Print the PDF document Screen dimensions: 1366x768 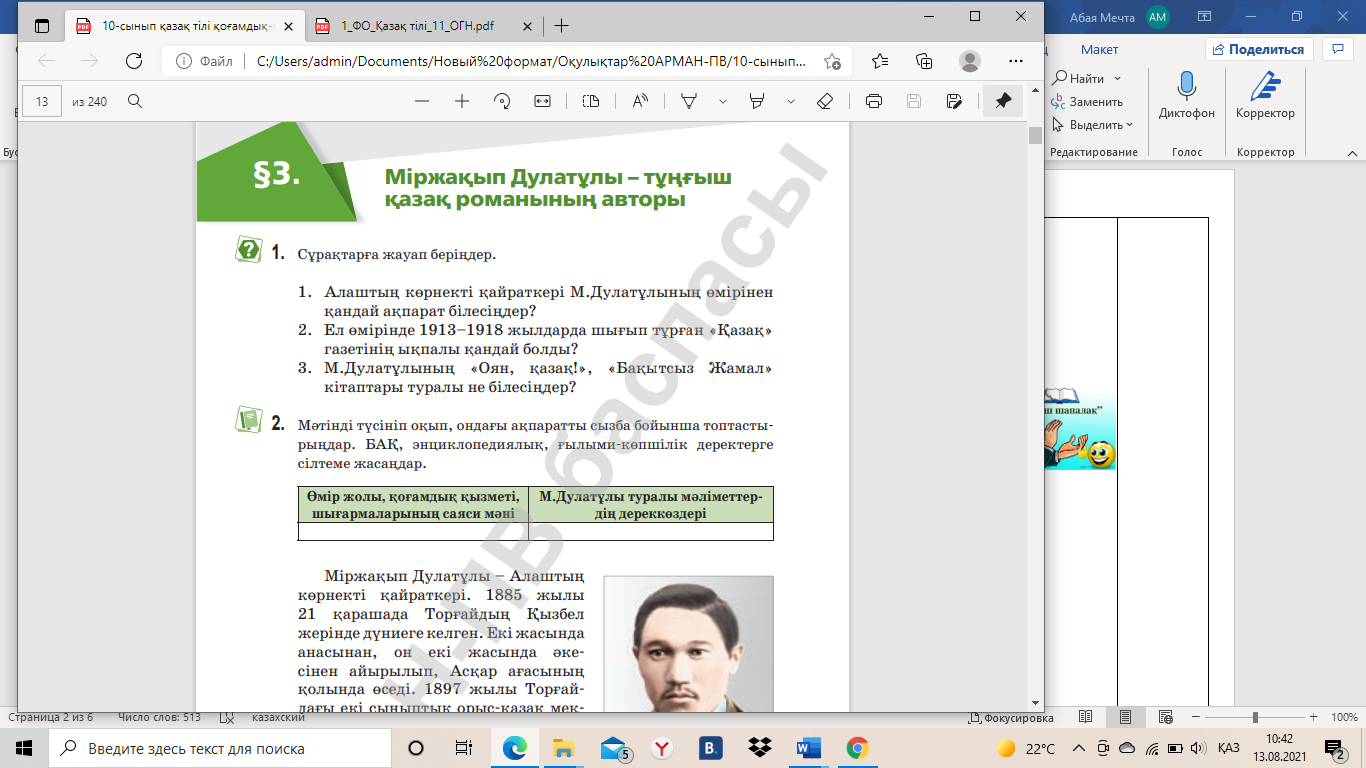[874, 101]
